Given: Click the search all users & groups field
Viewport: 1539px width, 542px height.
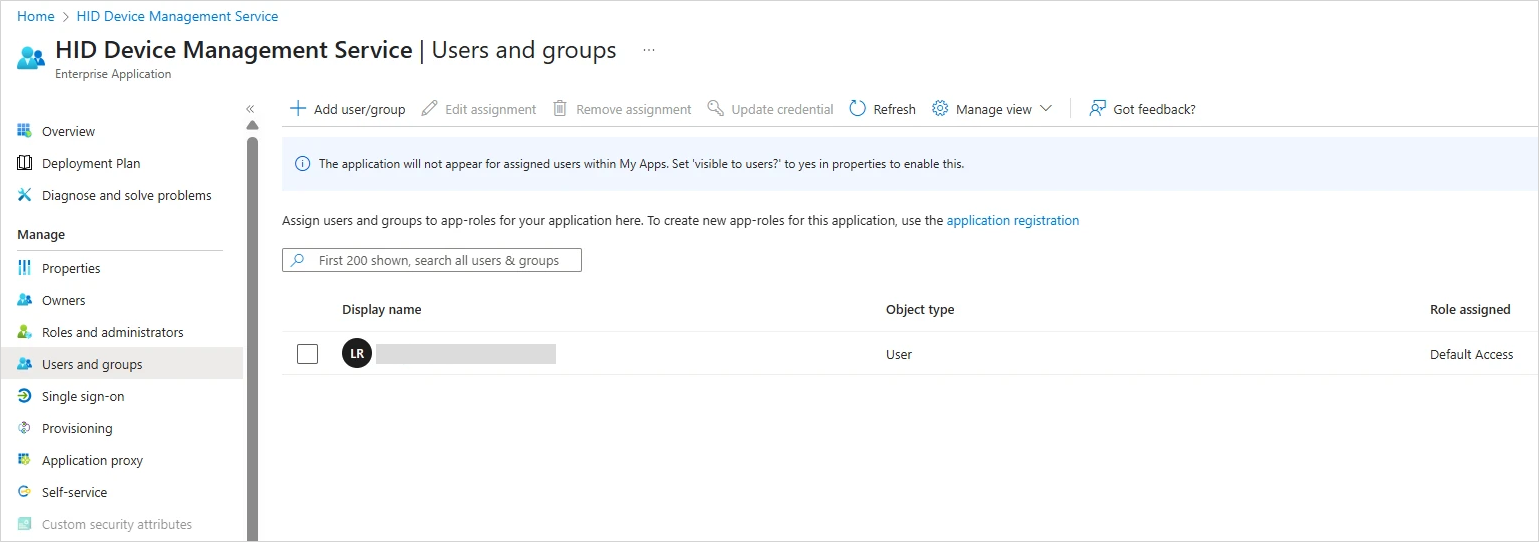Looking at the screenshot, I should point(440,260).
